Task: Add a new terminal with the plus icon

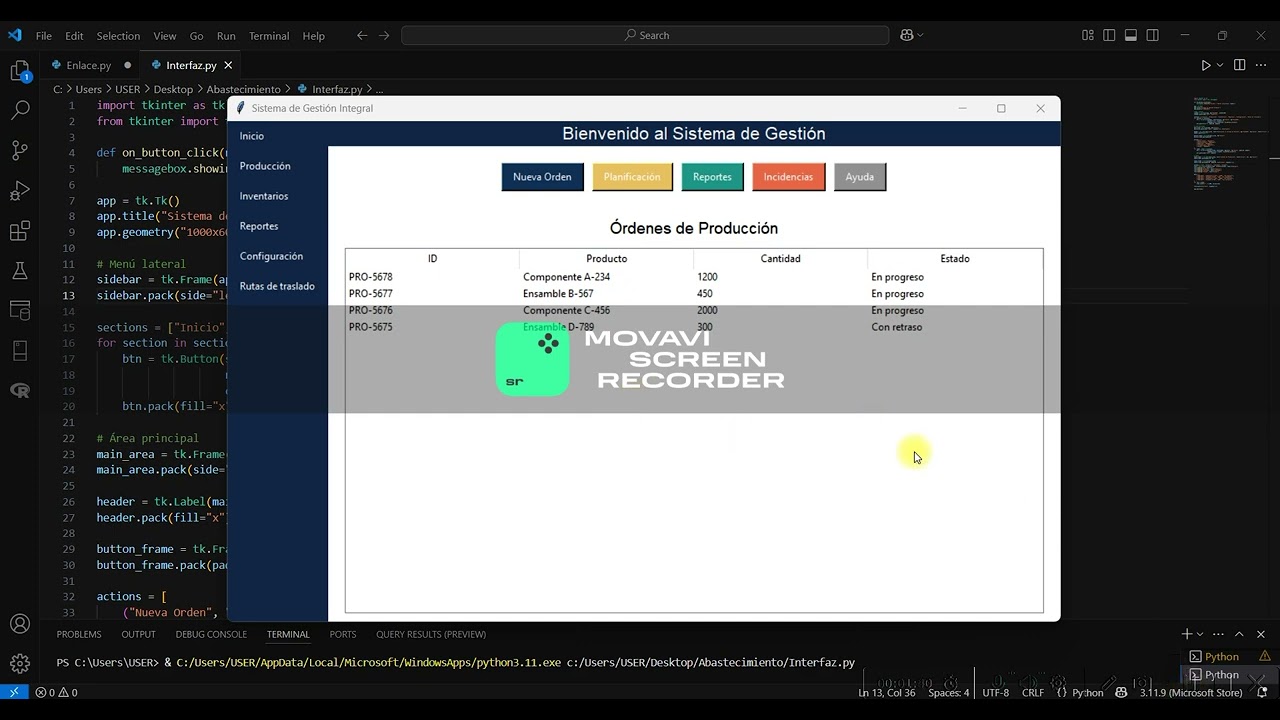Action: click(1187, 634)
